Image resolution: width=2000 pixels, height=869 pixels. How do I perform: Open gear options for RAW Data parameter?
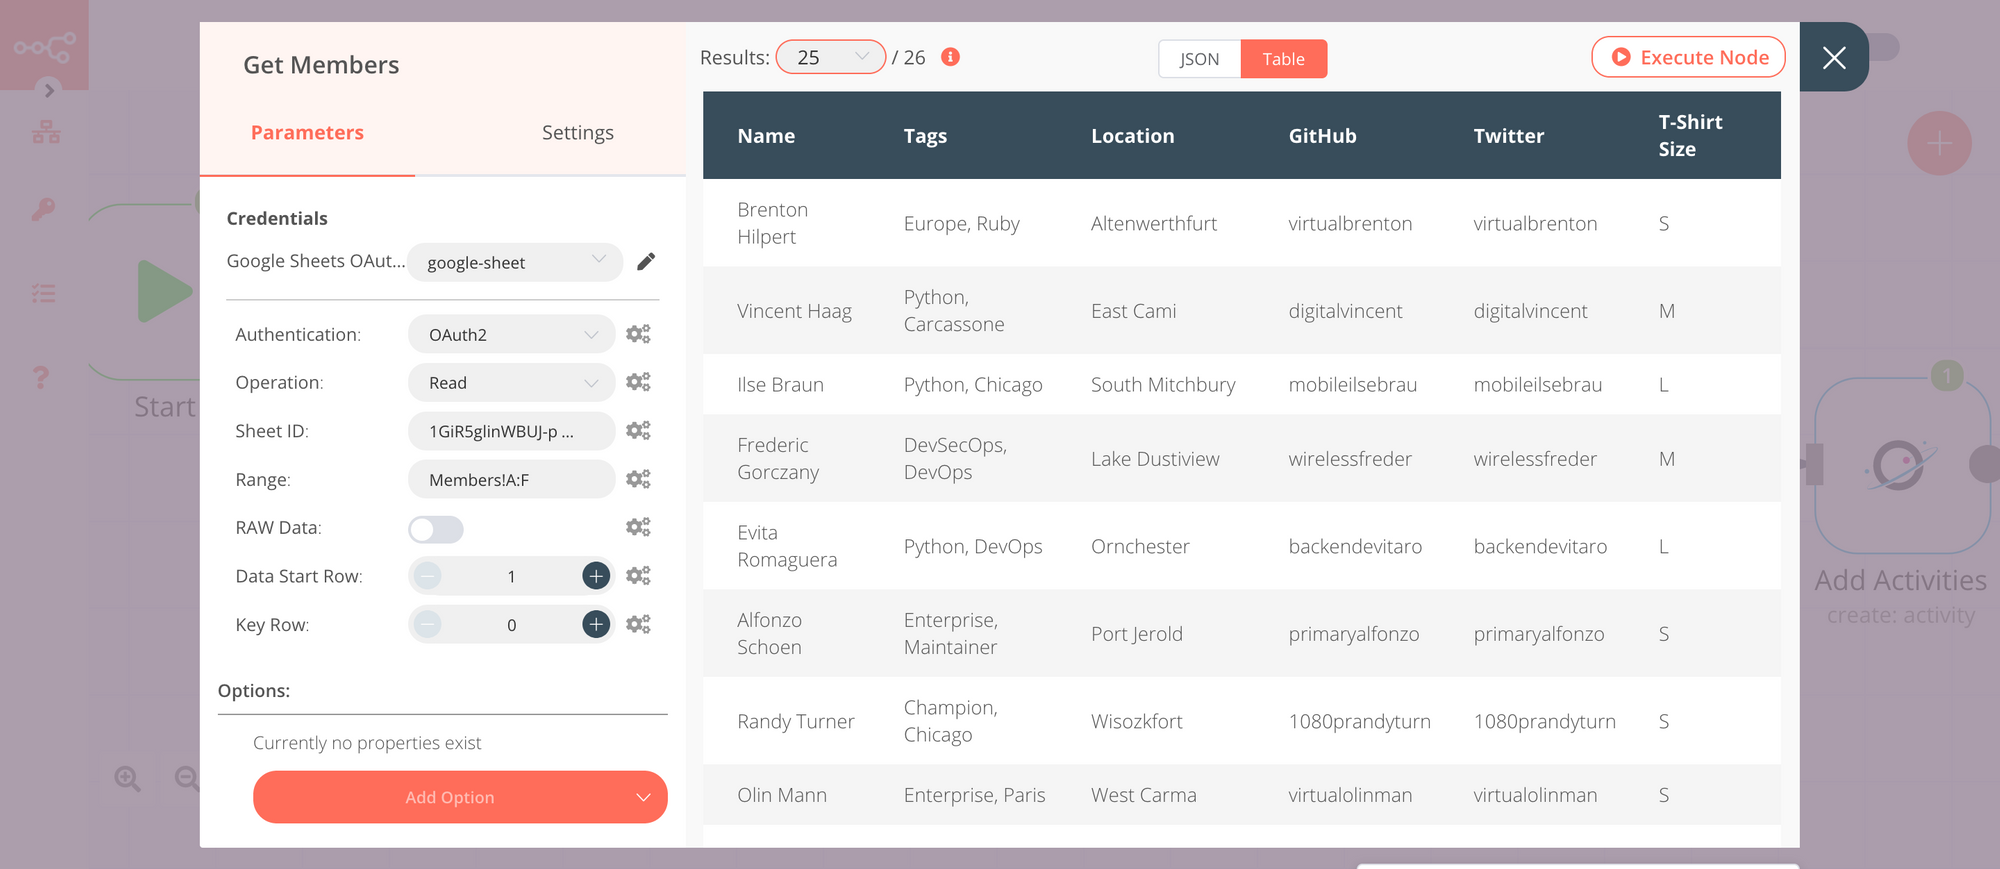[638, 526]
